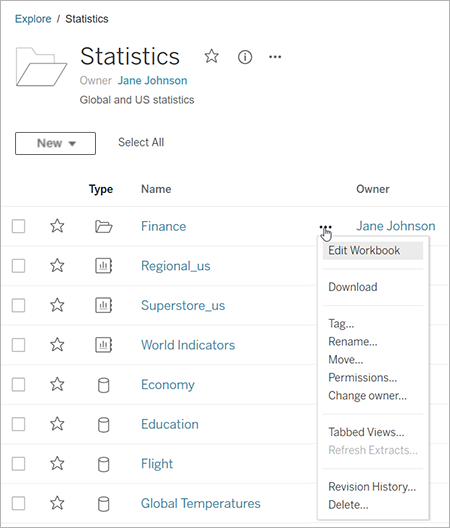The height and width of the screenshot is (528, 450).
Task: Tick the World Indicators row checkbox
Action: (x=19, y=345)
